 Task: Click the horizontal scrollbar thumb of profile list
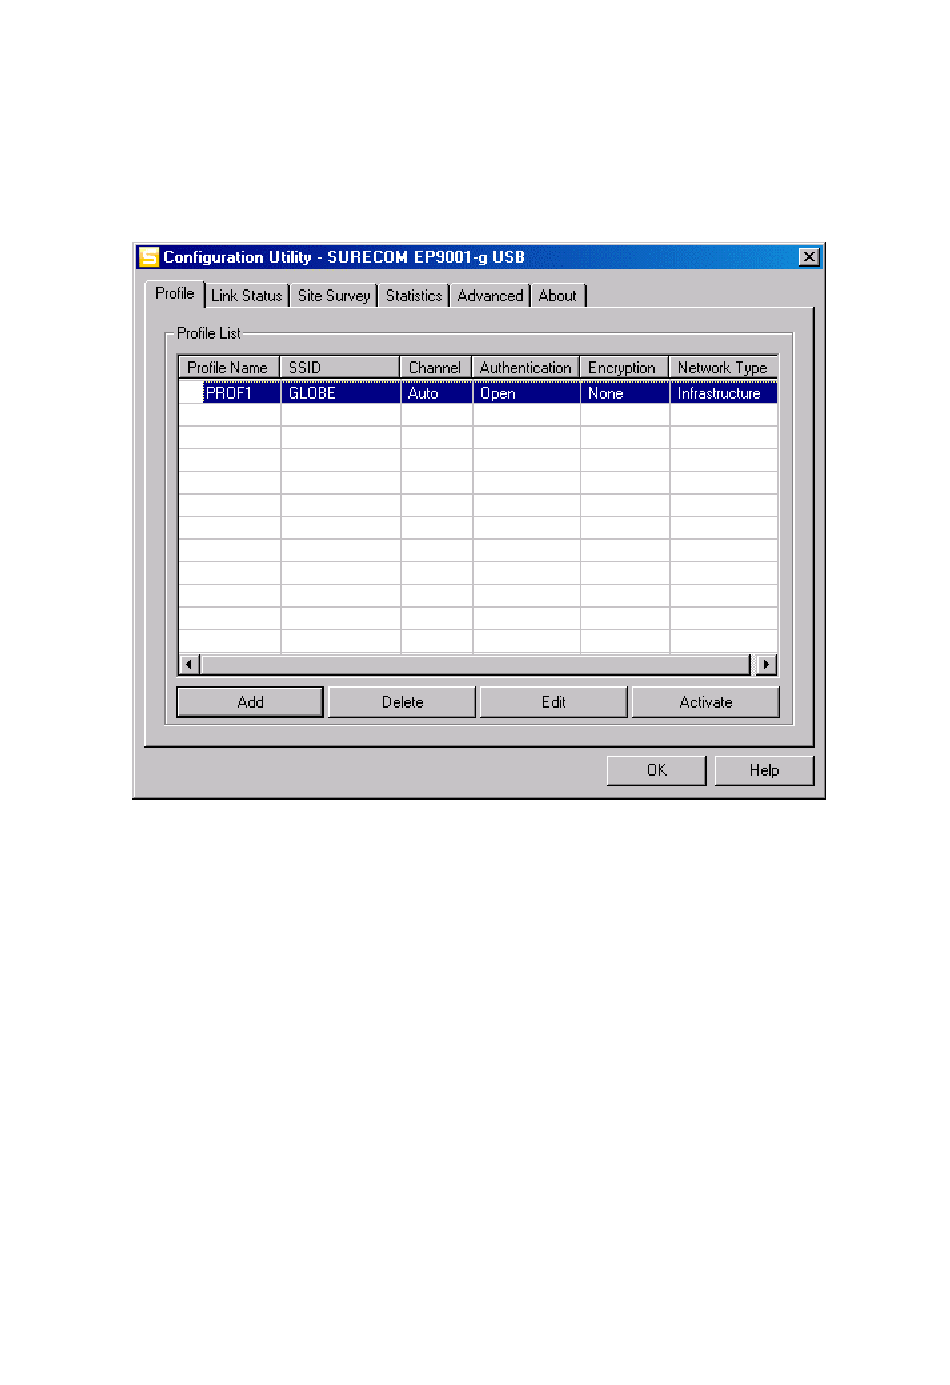(475, 664)
